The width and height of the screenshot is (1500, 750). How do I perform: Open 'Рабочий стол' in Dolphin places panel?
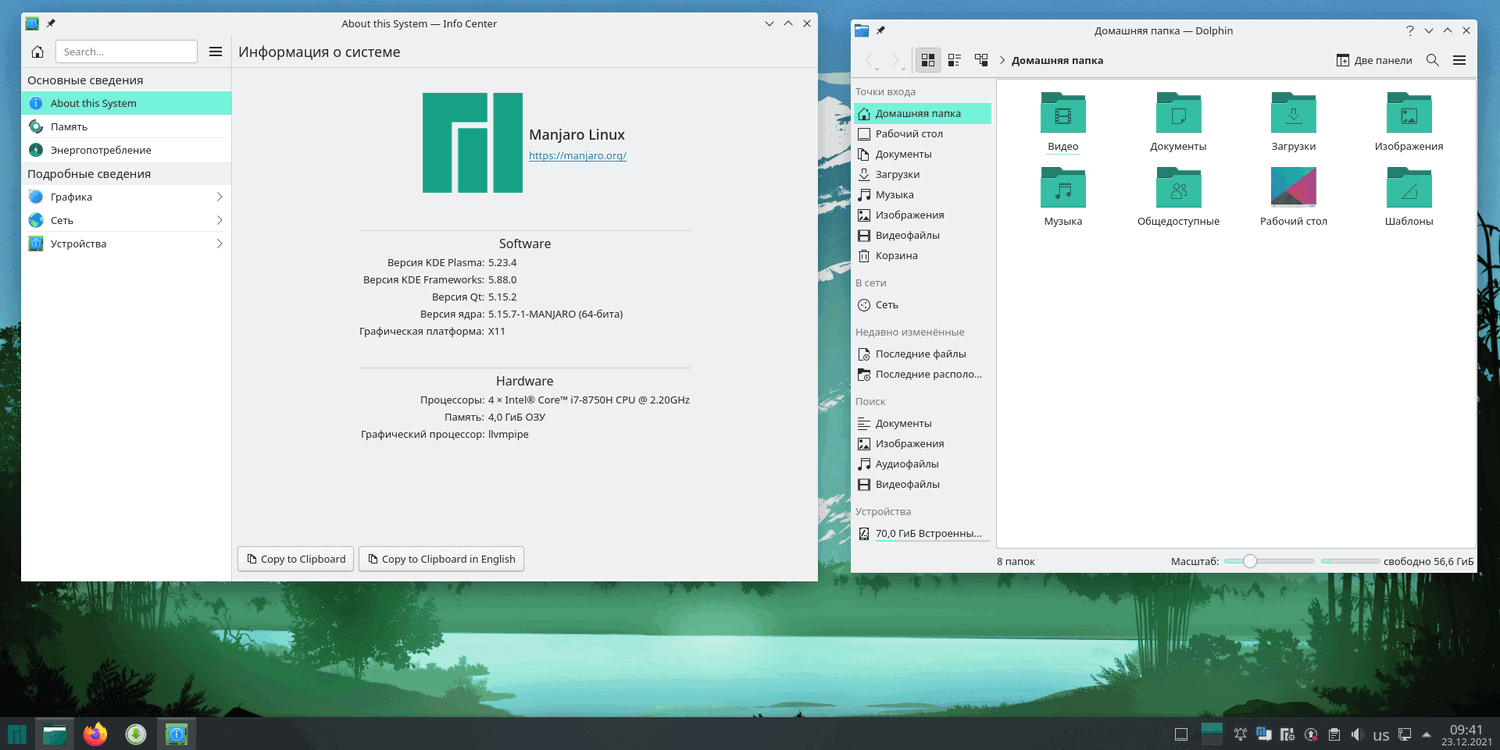click(922, 134)
